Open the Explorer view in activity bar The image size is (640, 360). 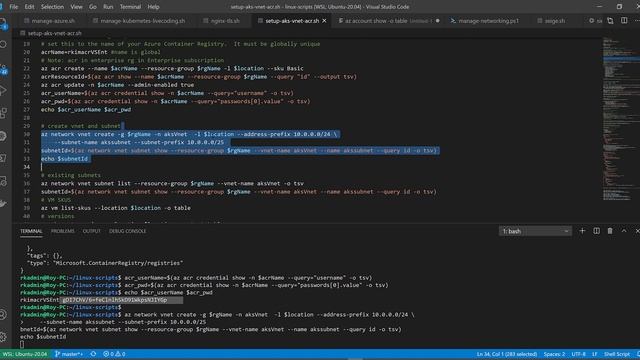tap(3, 23)
